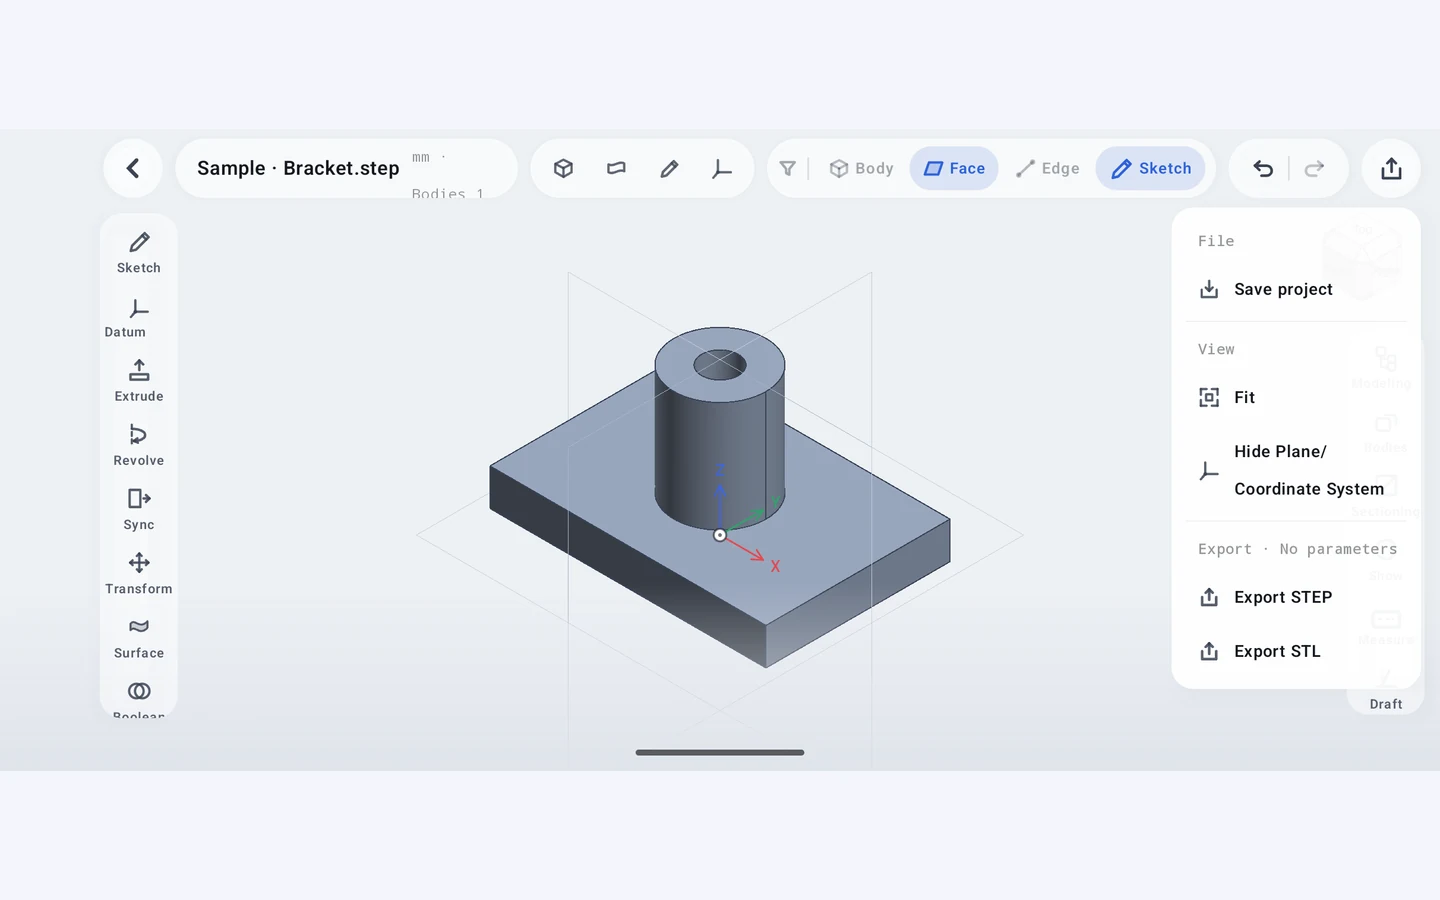The width and height of the screenshot is (1440, 900).
Task: Click the cube icon in the top toolbar
Action: coord(564,168)
